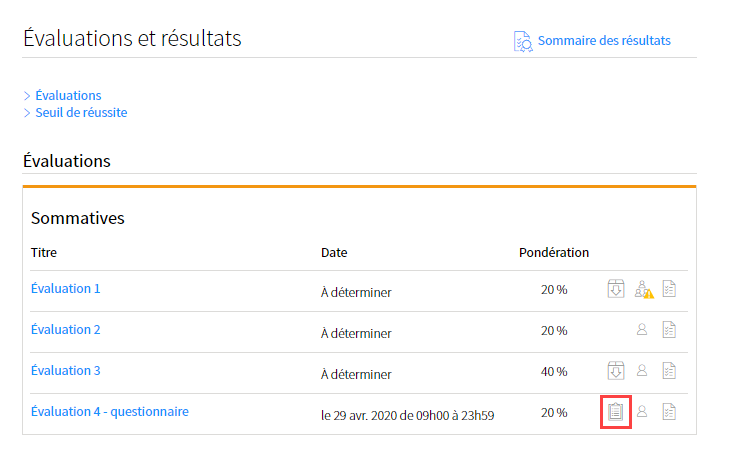Image resolution: width=730 pixels, height=456 pixels.
Task: Open the Évaluation 3 link
Action: [66, 371]
